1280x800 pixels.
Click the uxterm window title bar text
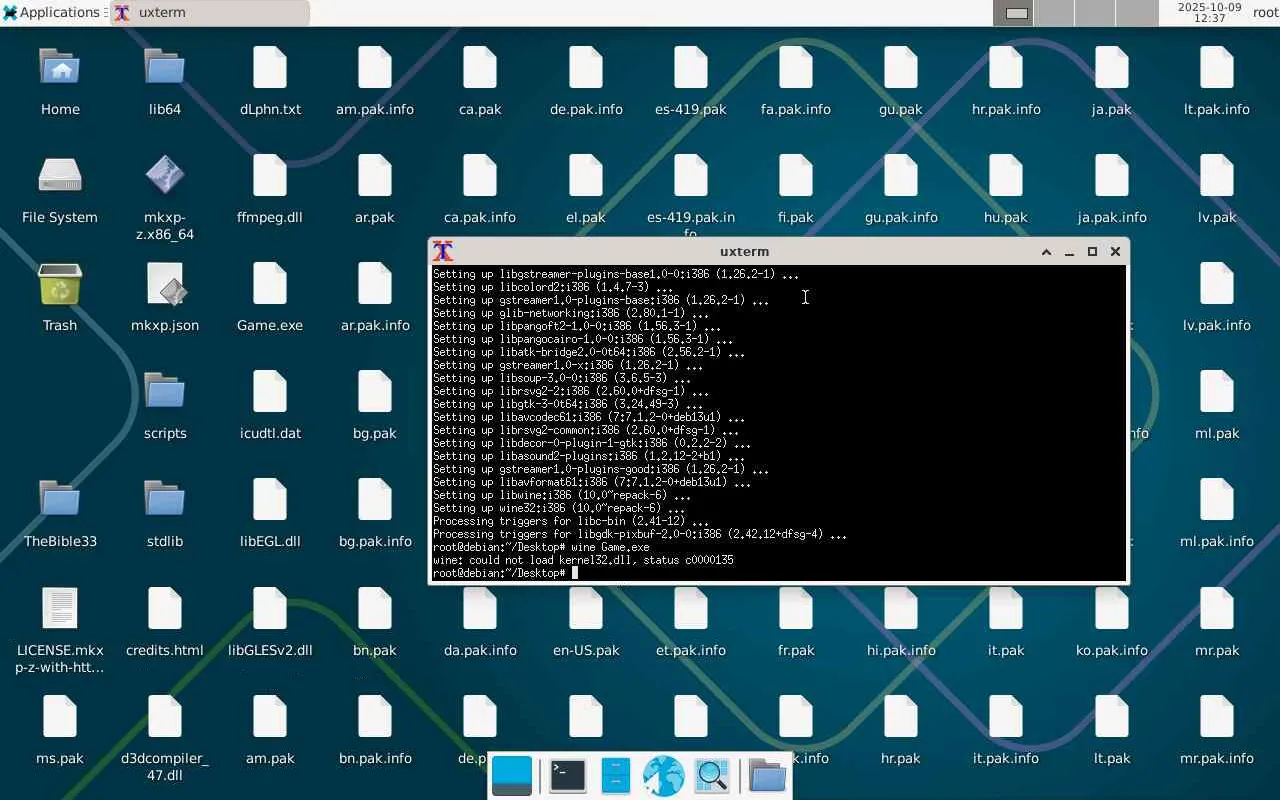tap(744, 251)
